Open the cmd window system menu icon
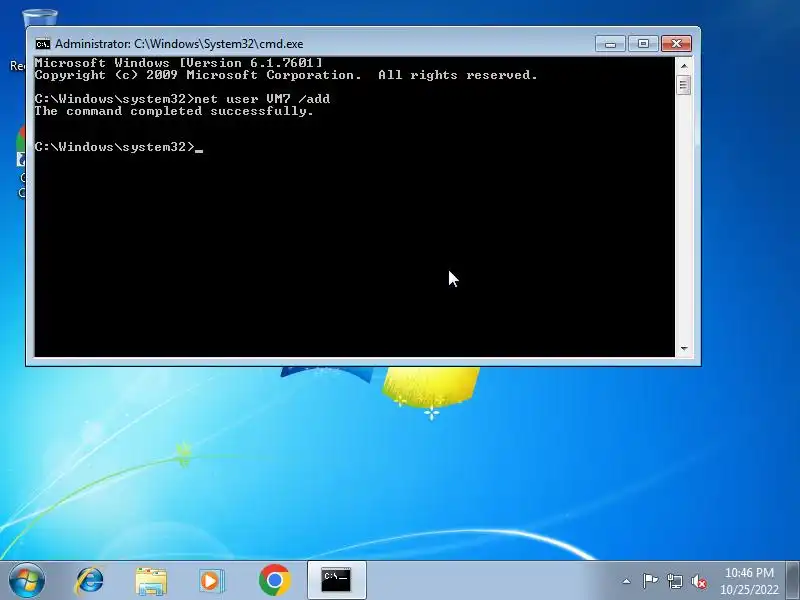Viewport: 800px width, 600px height. click(43, 44)
